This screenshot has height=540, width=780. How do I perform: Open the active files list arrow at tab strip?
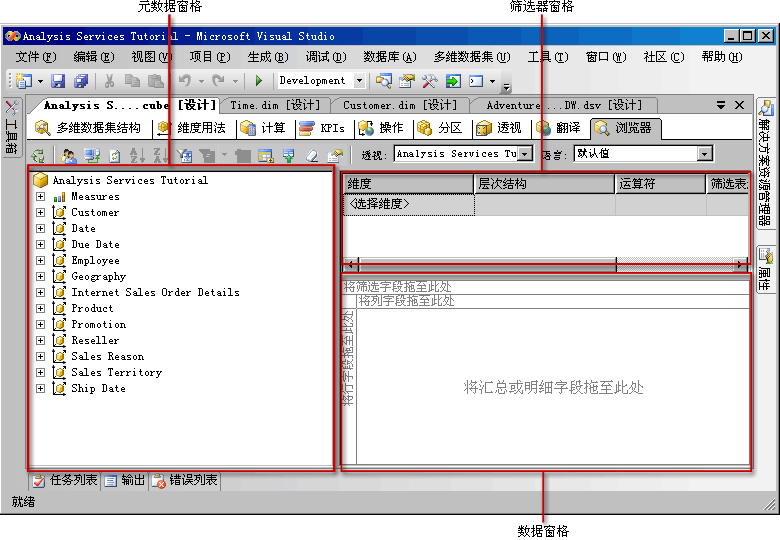pyautogui.click(x=720, y=105)
